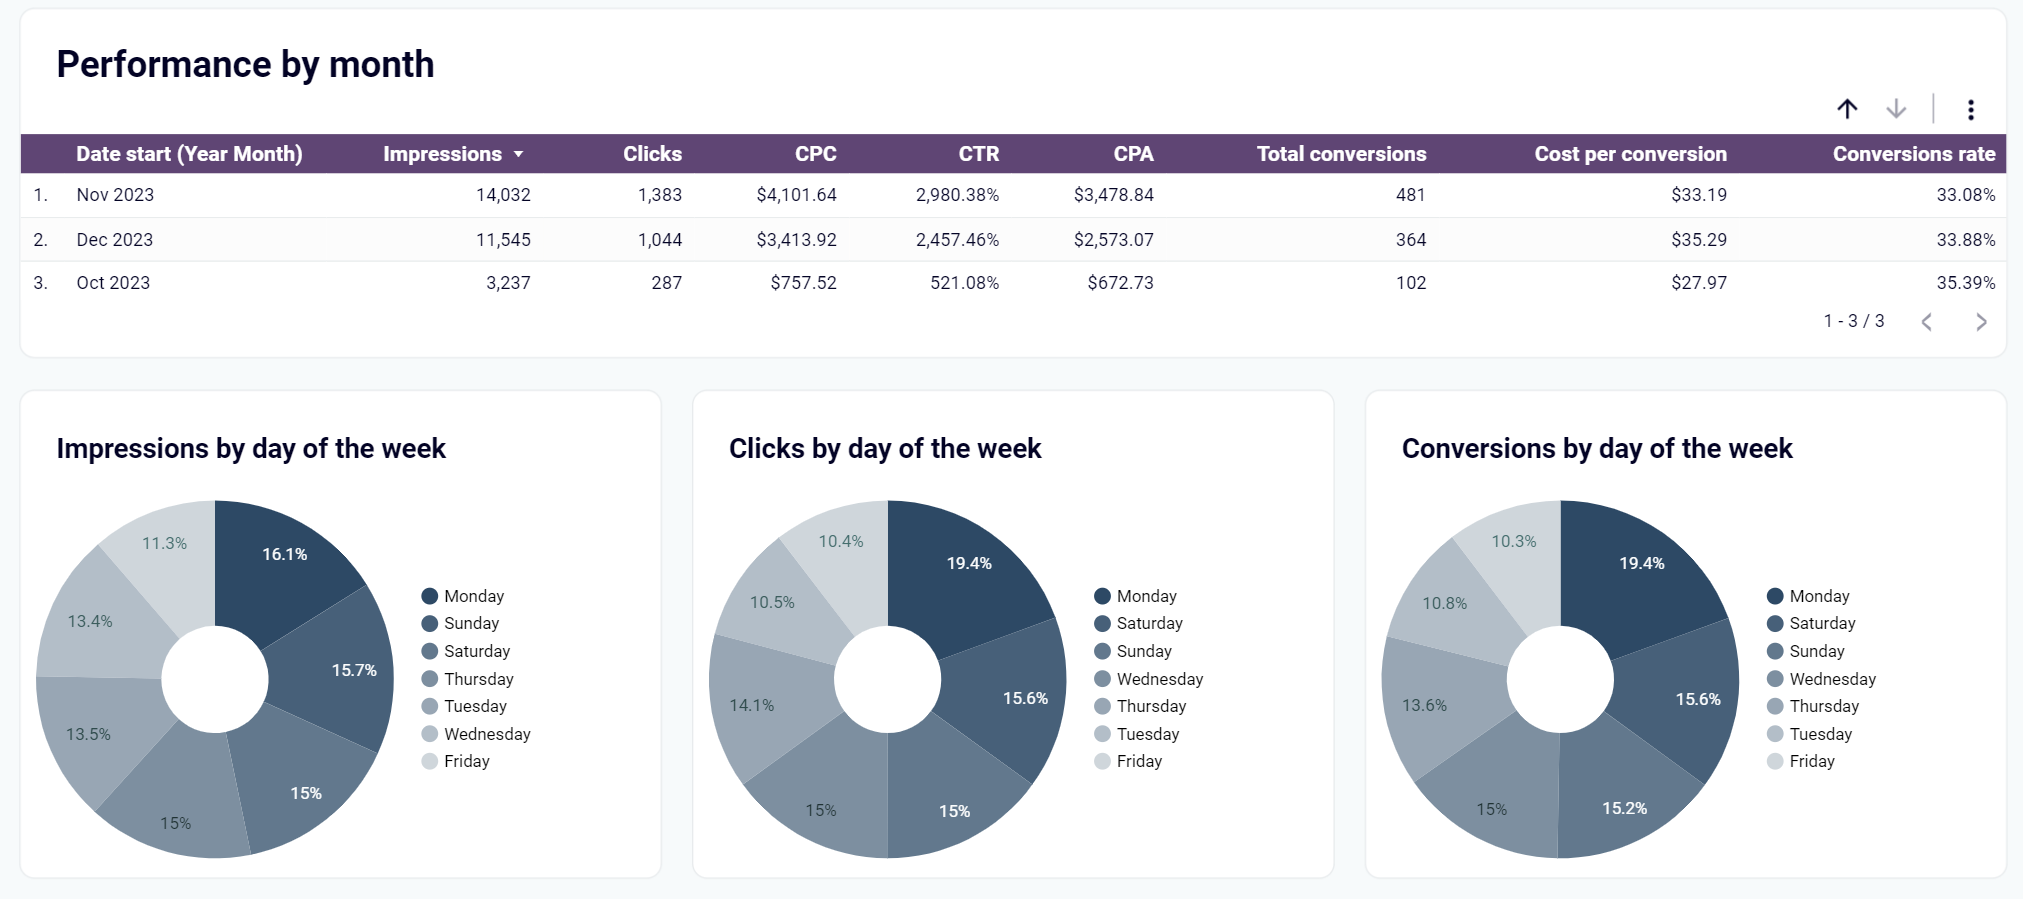Screen dimensions: 2023x899
Task: Select the Monday legend marker in Clicks chart
Action: coord(1102,595)
